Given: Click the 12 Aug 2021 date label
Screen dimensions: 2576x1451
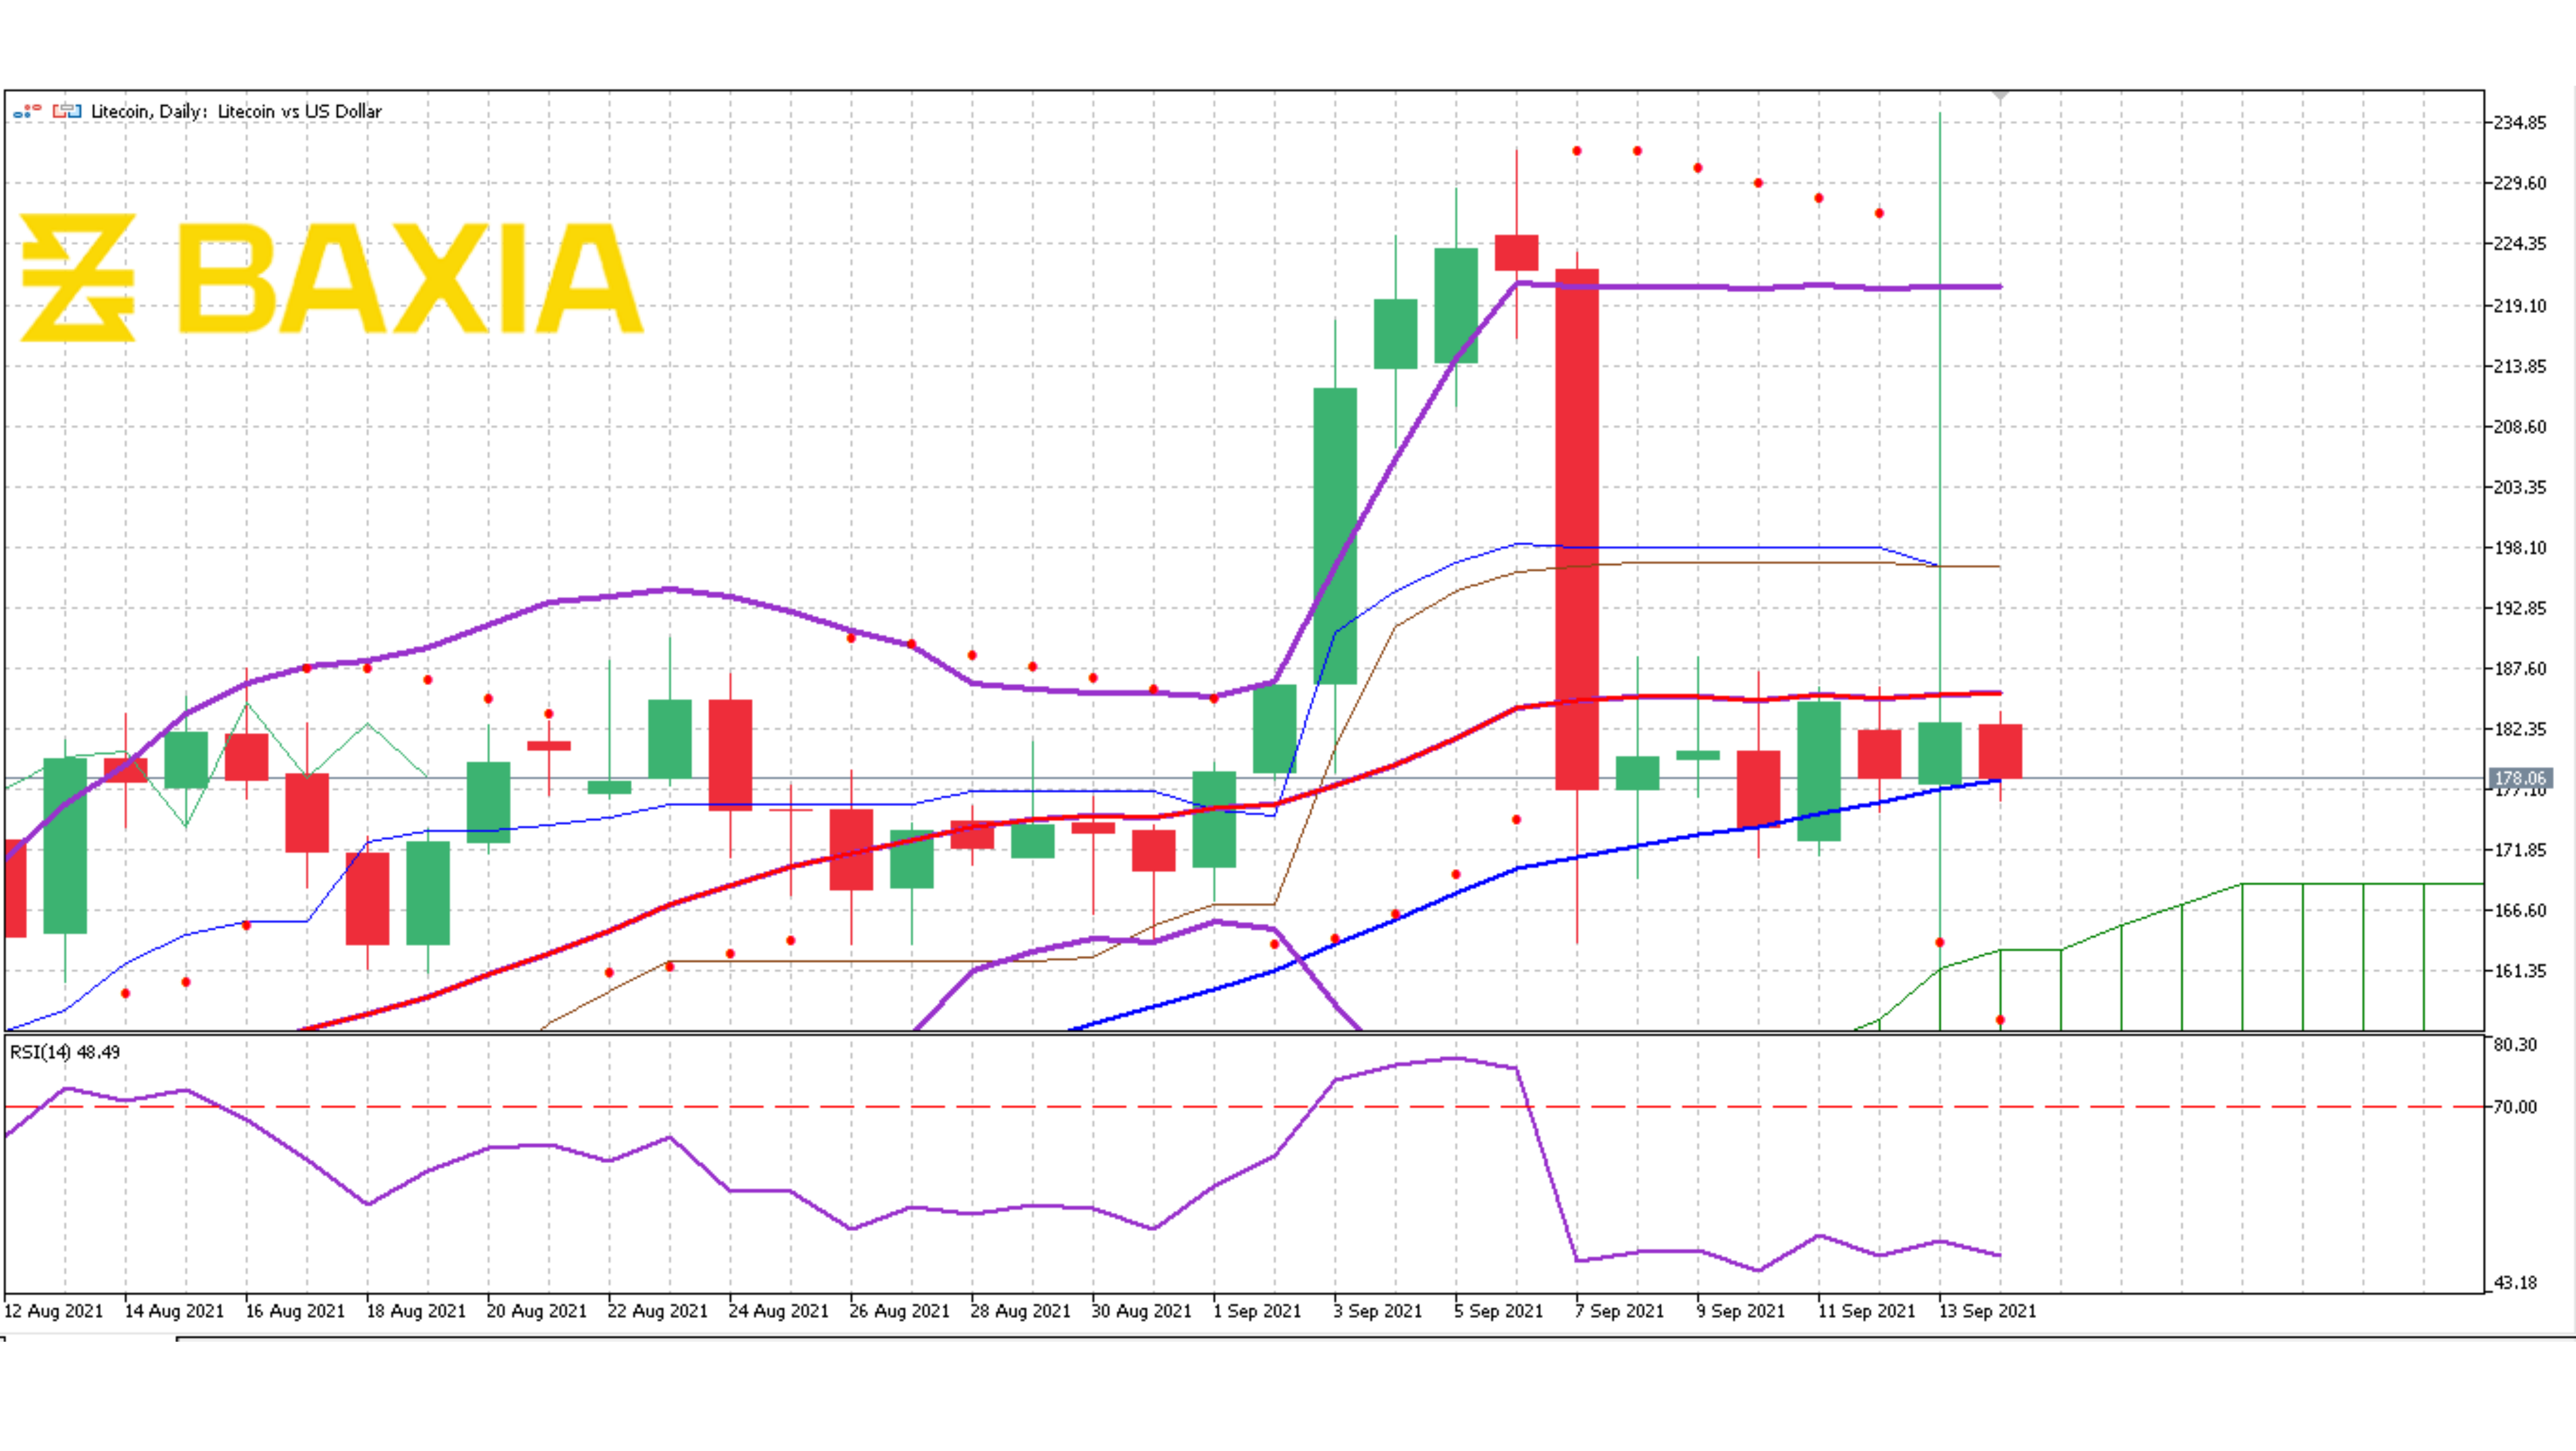Looking at the screenshot, I should (54, 1311).
